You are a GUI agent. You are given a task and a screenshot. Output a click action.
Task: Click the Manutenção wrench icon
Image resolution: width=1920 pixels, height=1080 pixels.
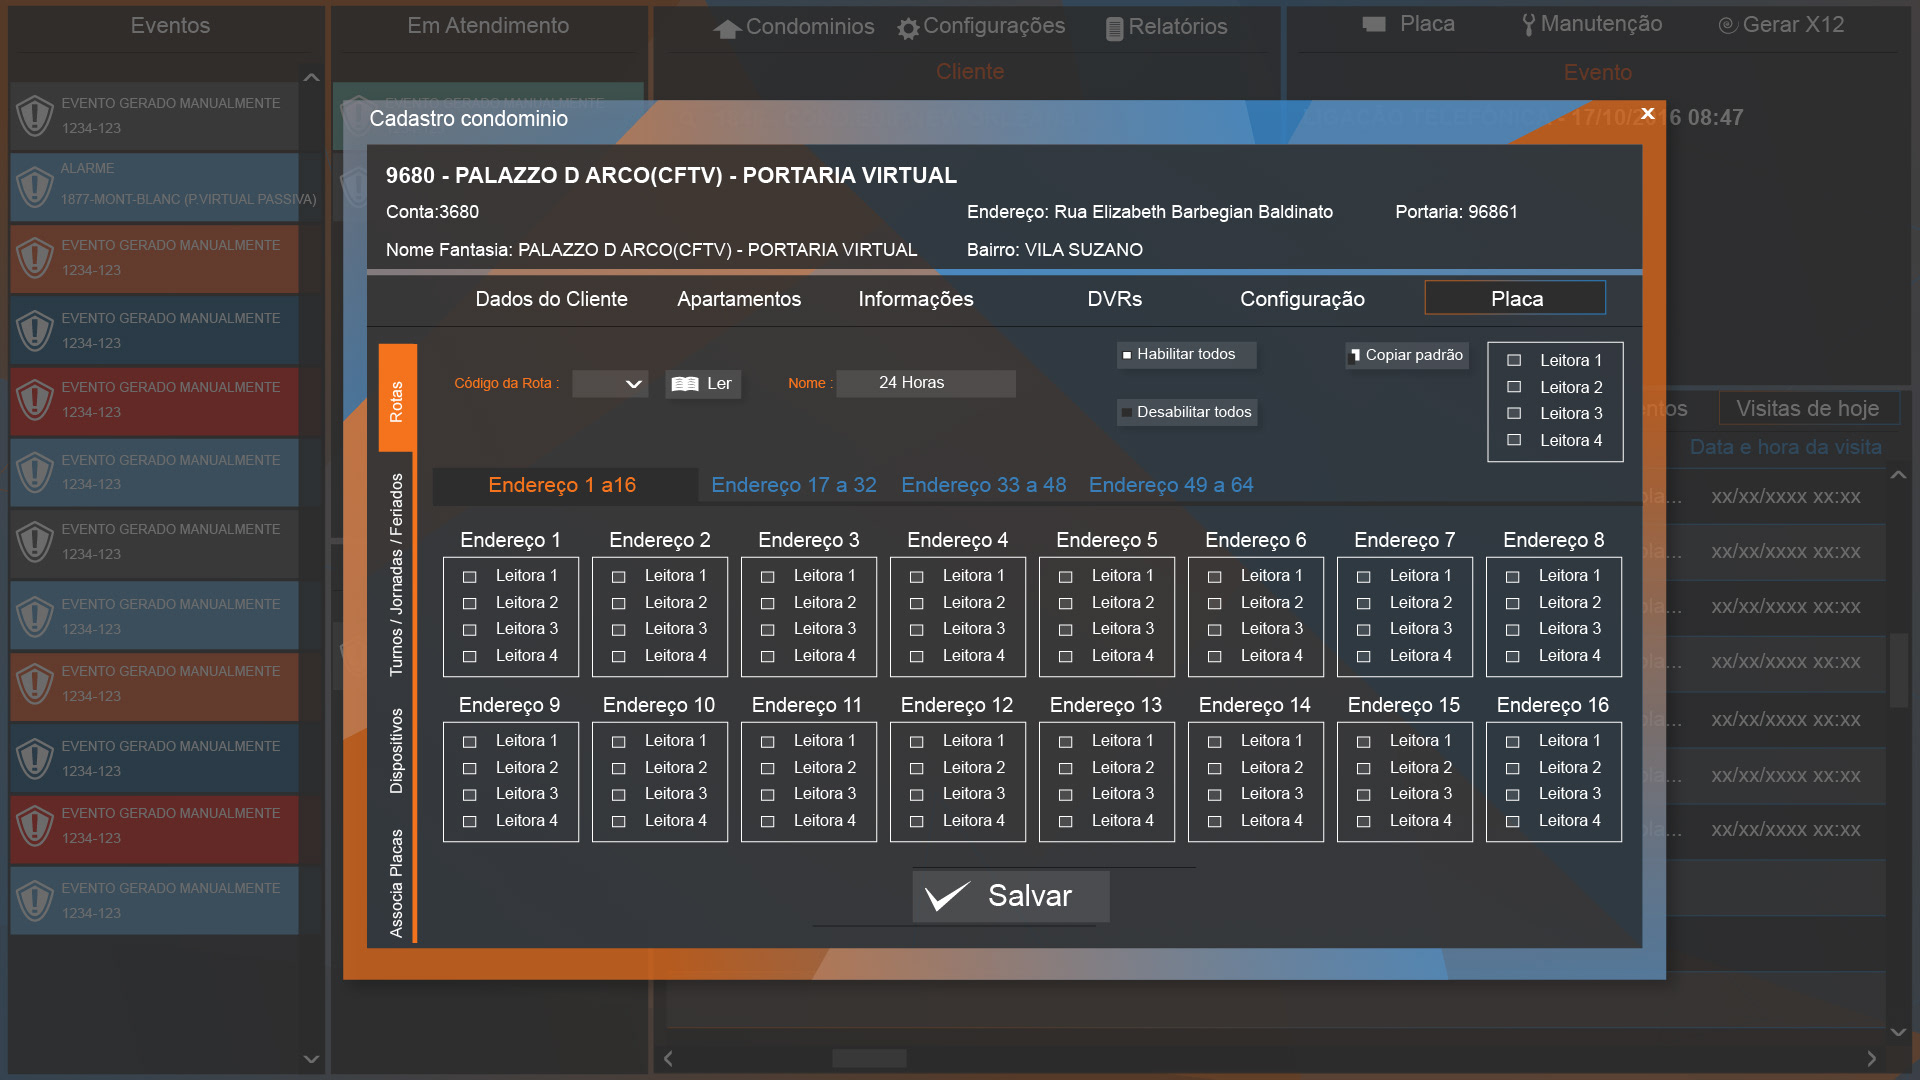pos(1528,25)
